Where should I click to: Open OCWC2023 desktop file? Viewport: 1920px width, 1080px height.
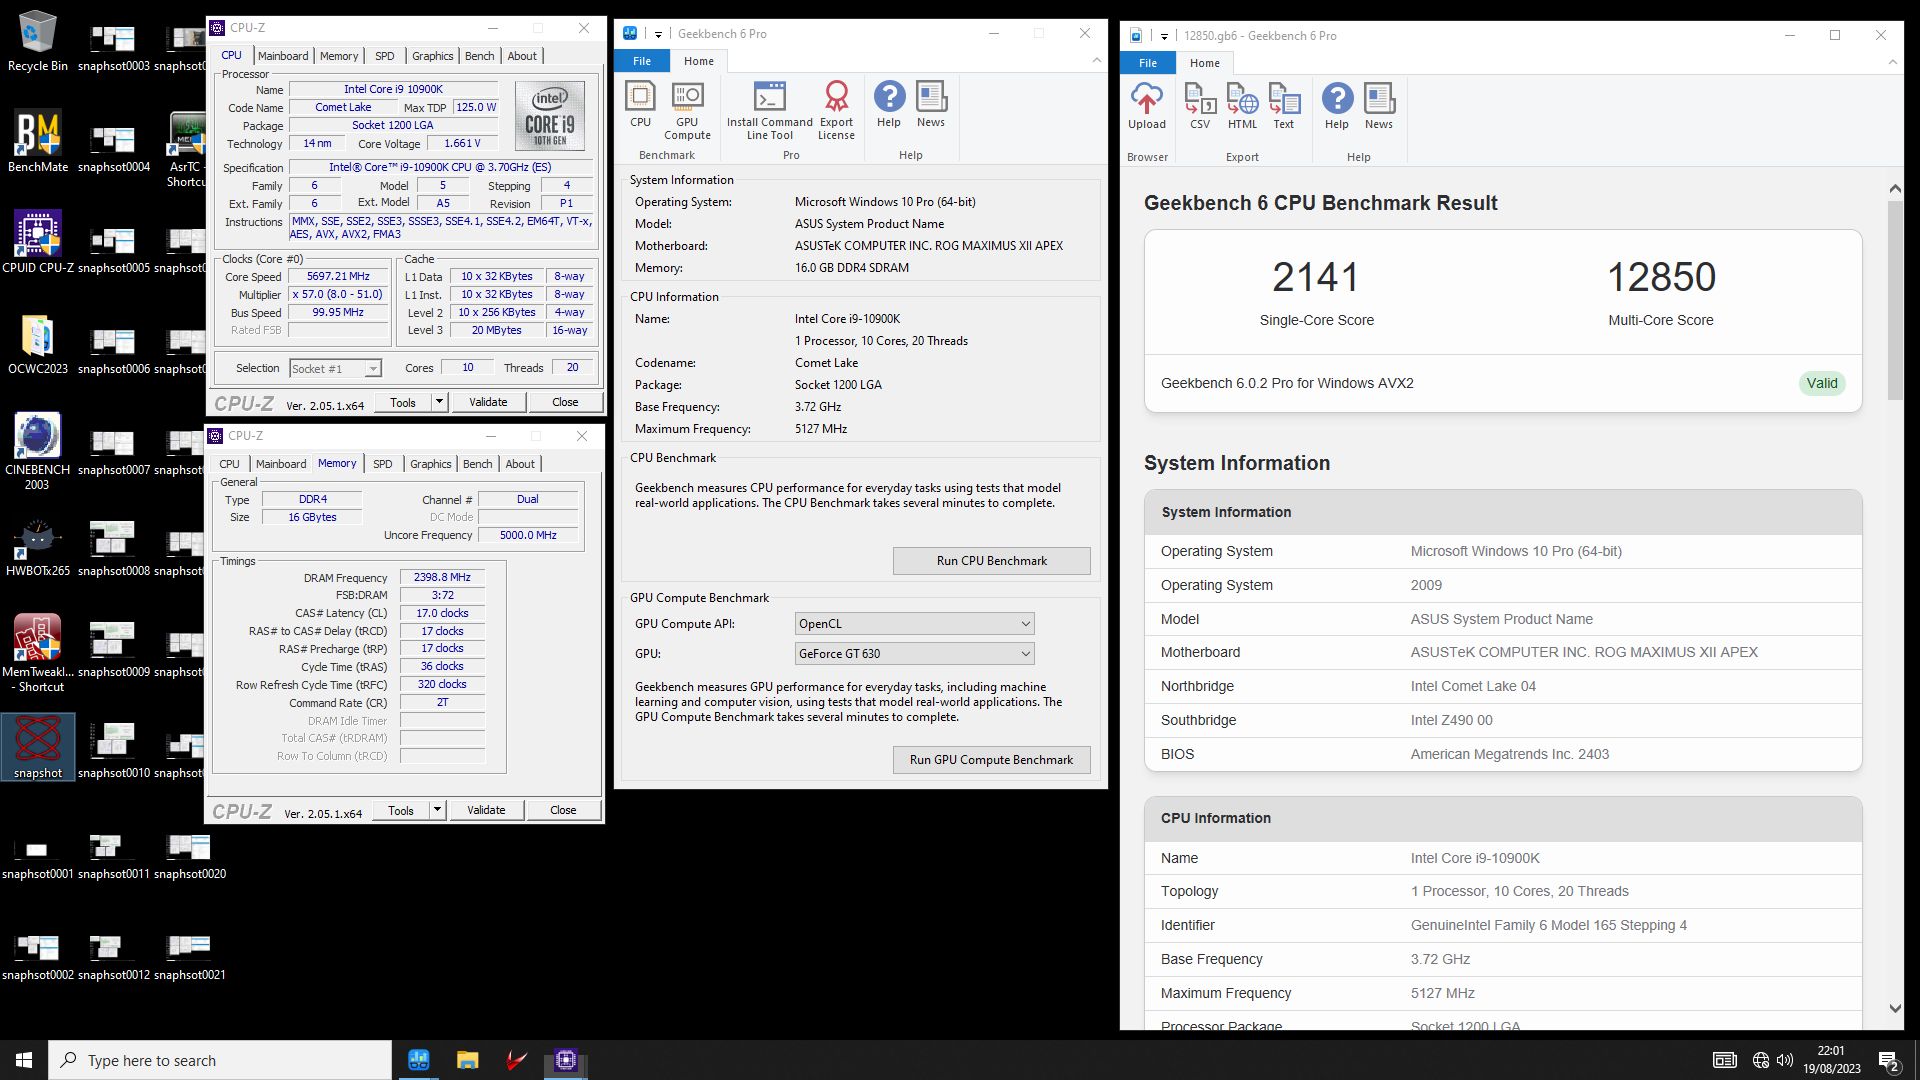pyautogui.click(x=38, y=344)
